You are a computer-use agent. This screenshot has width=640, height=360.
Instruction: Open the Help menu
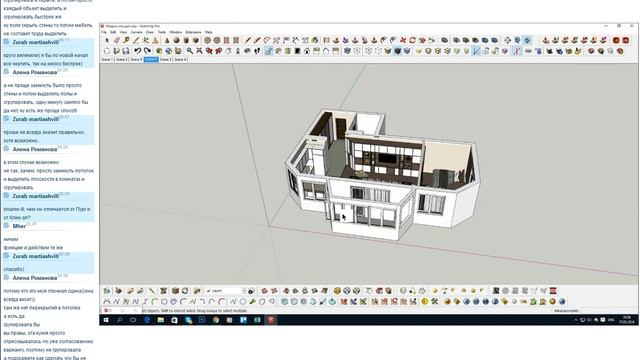tap(209, 32)
